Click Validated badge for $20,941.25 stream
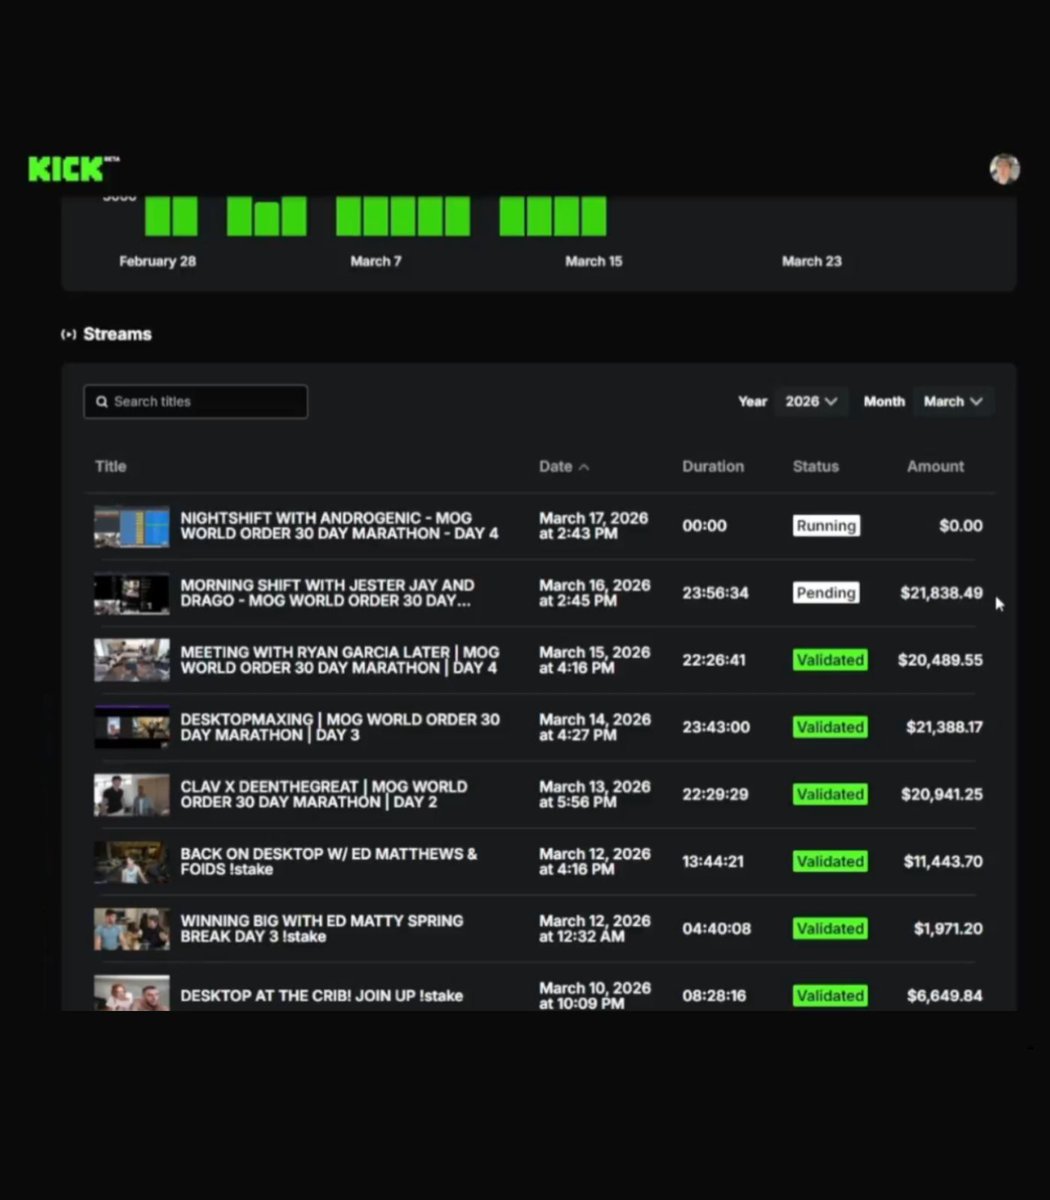This screenshot has height=1200, width=1050. pos(830,794)
